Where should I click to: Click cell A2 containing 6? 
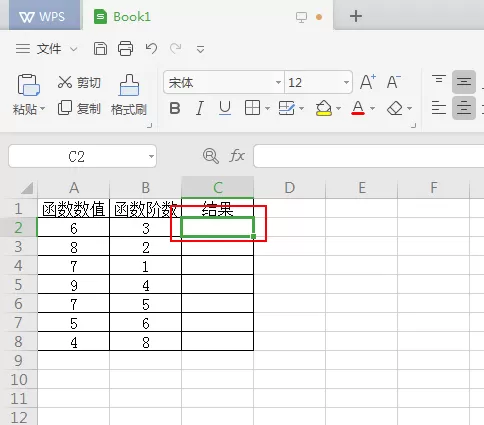pyautogui.click(x=74, y=228)
